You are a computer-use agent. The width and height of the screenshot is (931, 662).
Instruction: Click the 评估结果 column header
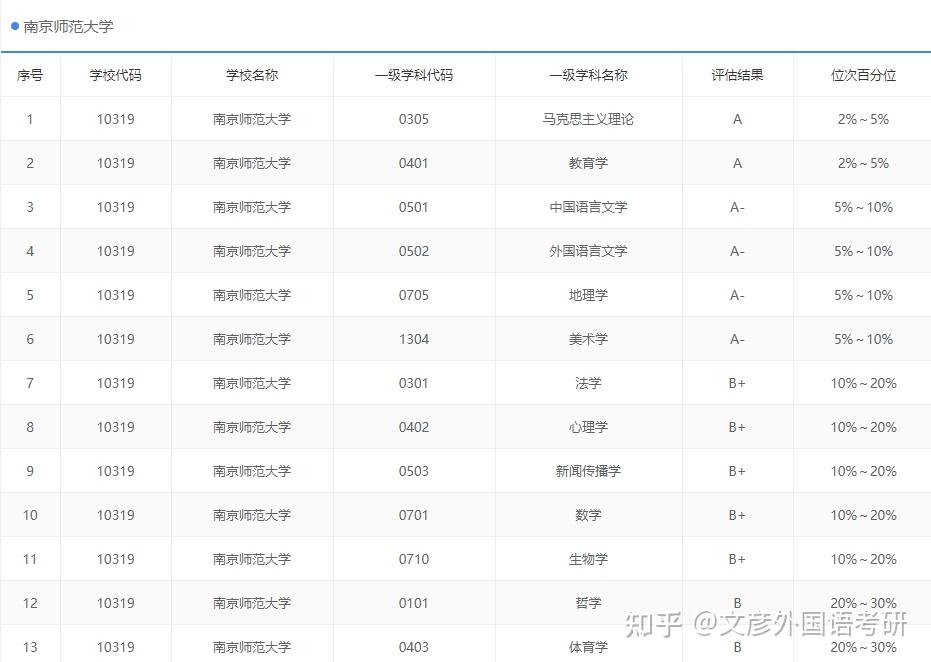(x=737, y=75)
